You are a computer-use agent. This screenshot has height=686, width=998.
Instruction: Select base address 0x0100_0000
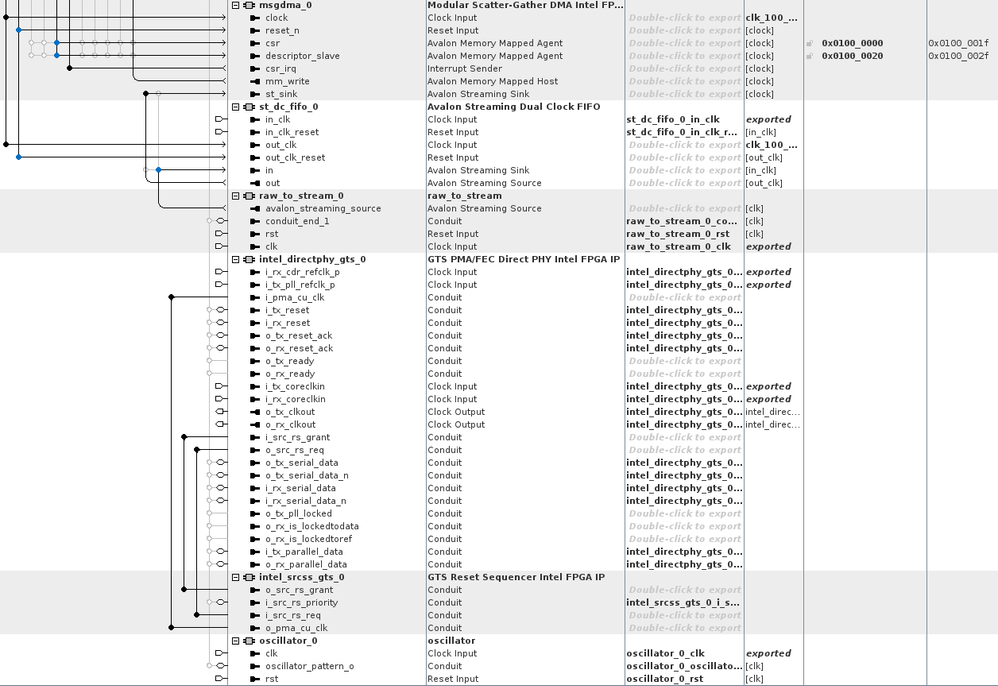852,43
